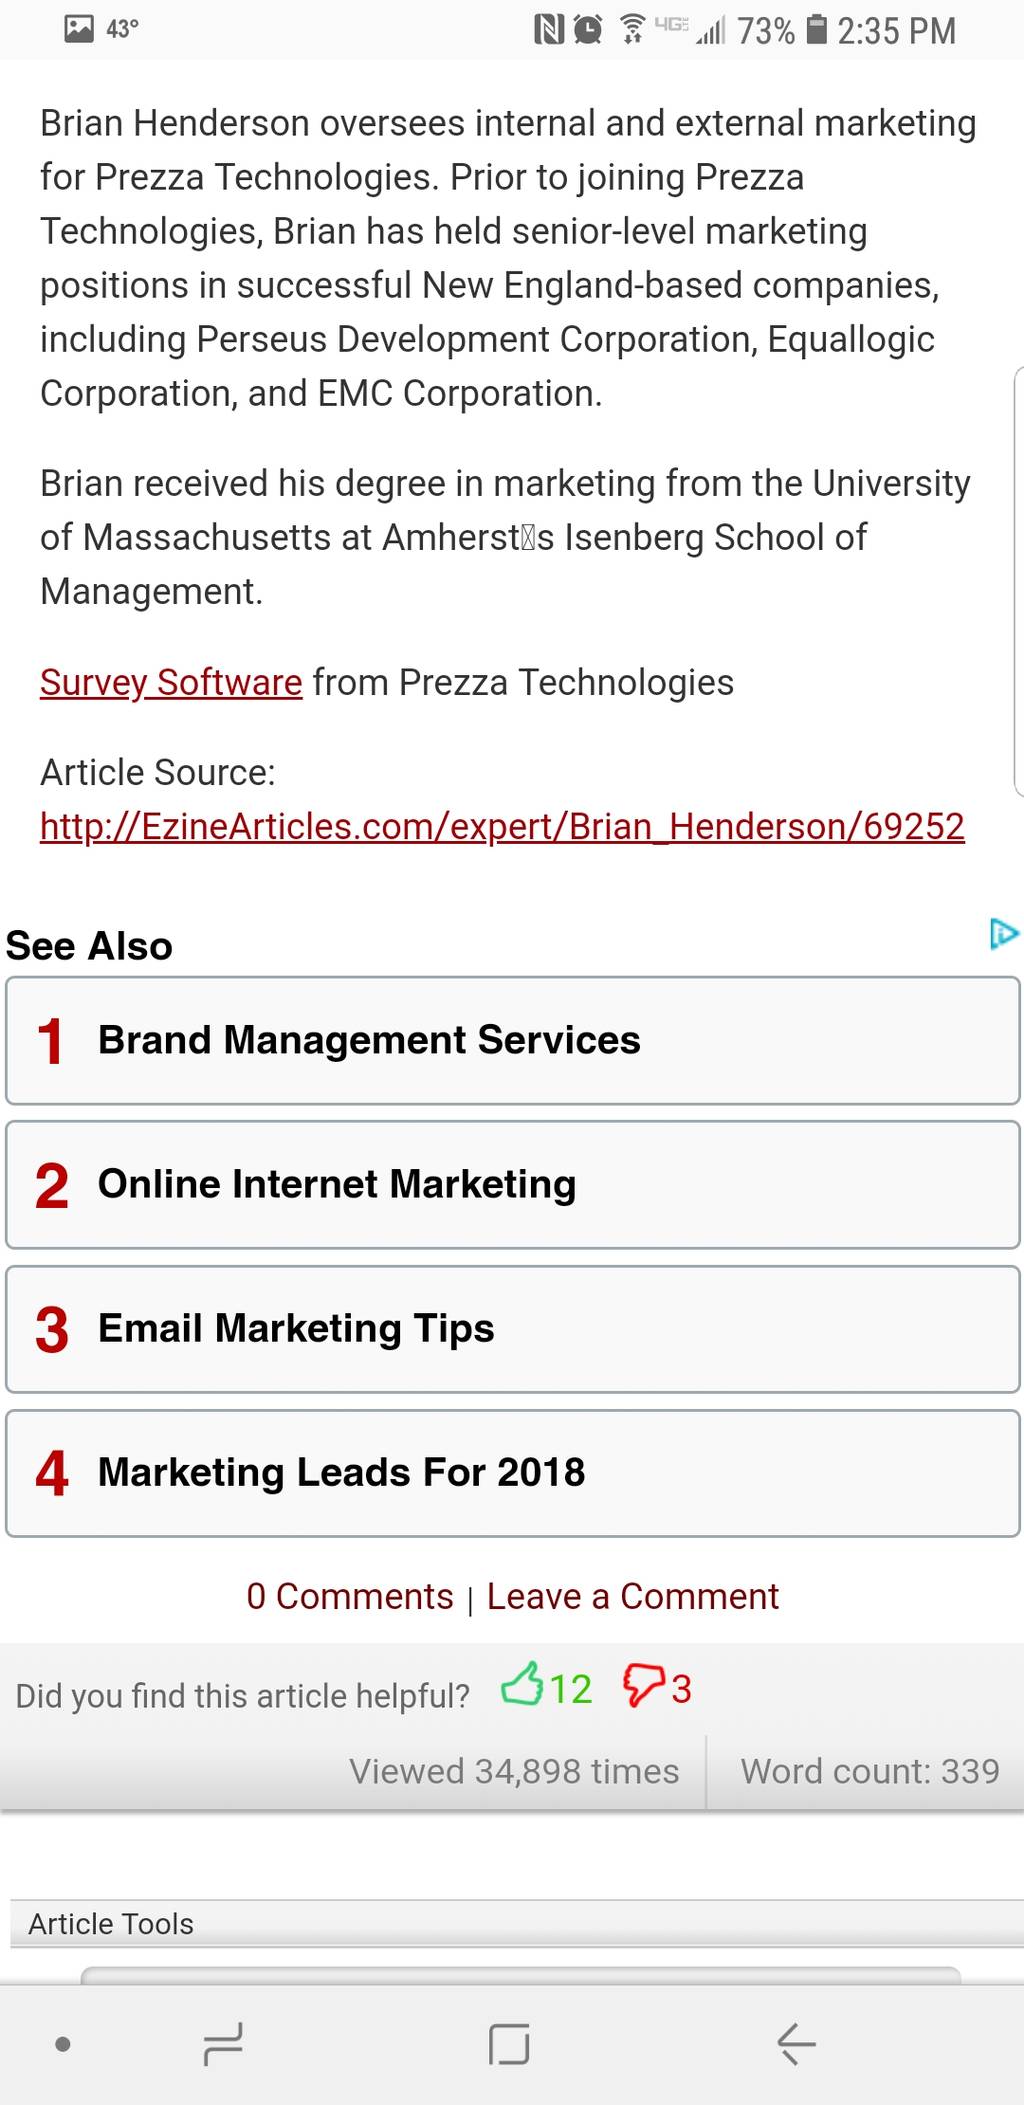Image resolution: width=1024 pixels, height=2105 pixels.
Task: Select Brand Management Services result
Action: [513, 1041]
